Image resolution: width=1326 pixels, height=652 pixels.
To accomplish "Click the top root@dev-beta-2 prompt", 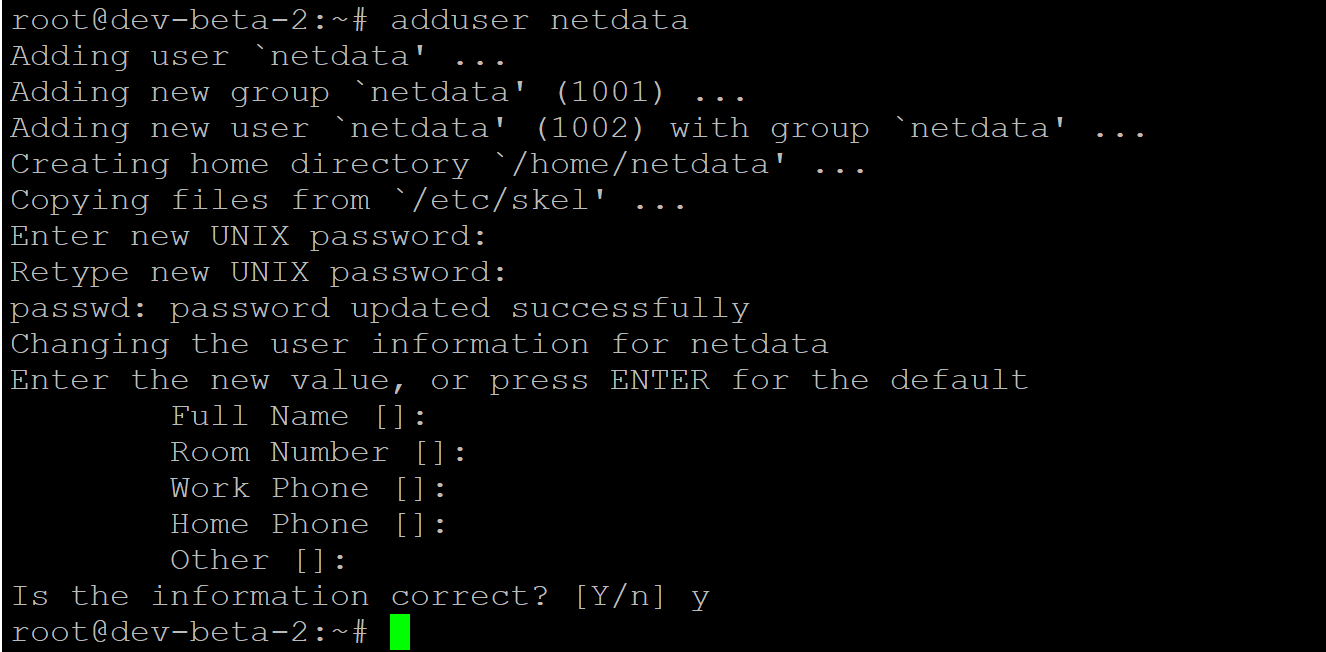I will pos(190,20).
